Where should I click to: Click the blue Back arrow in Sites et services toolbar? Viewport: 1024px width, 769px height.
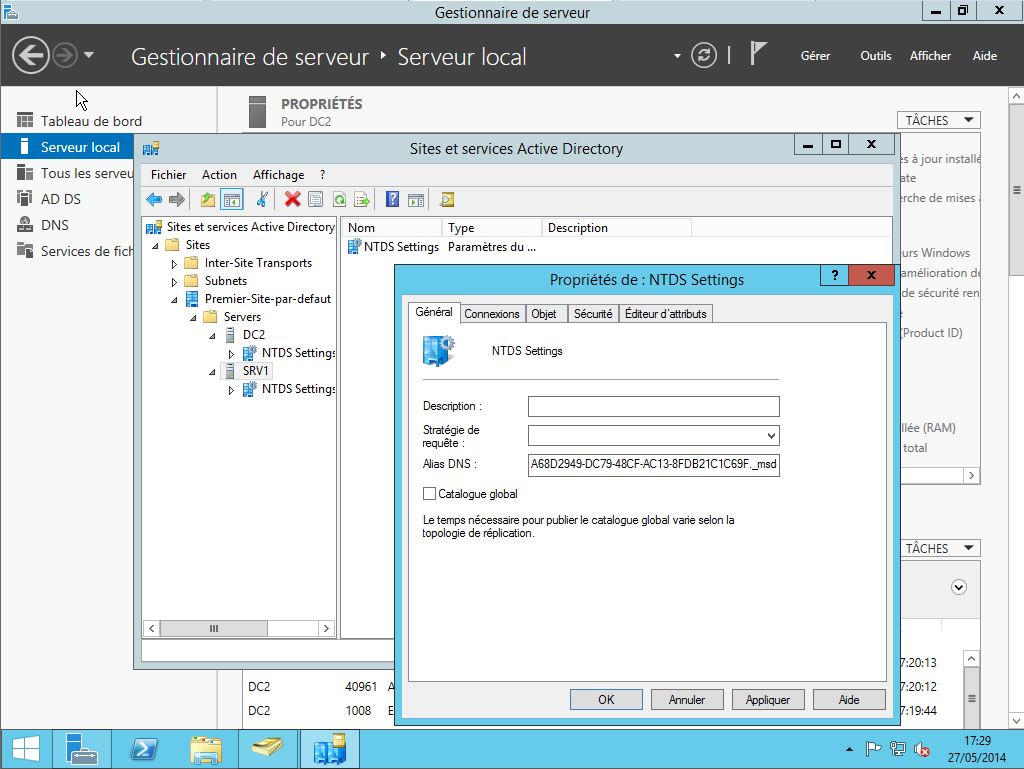point(154,200)
